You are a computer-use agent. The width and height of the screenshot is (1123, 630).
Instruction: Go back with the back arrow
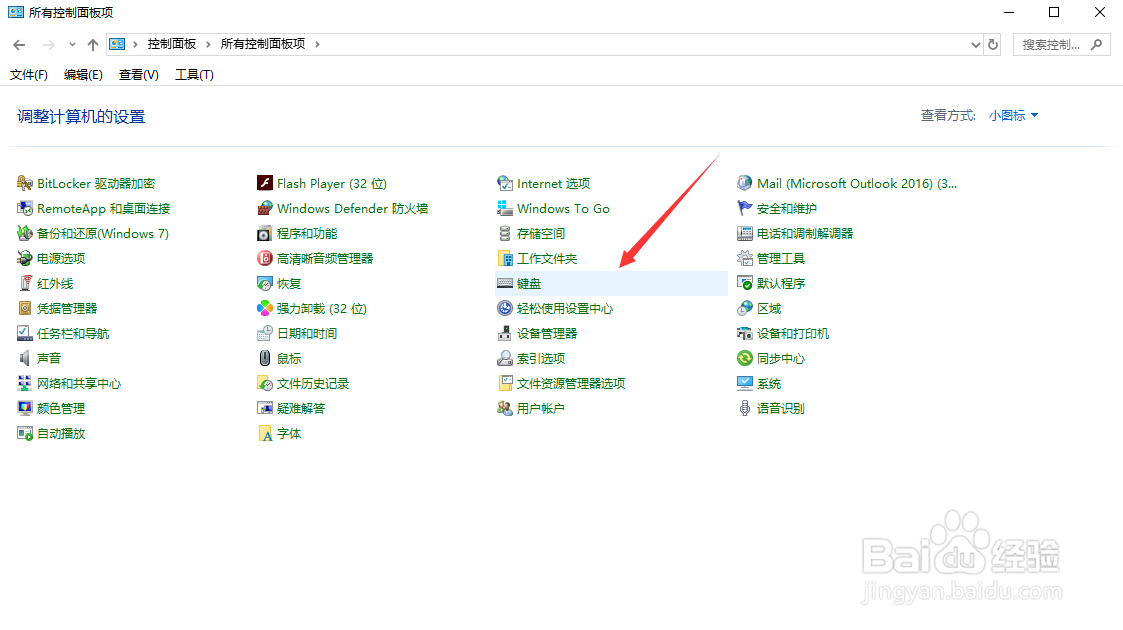tap(19, 44)
